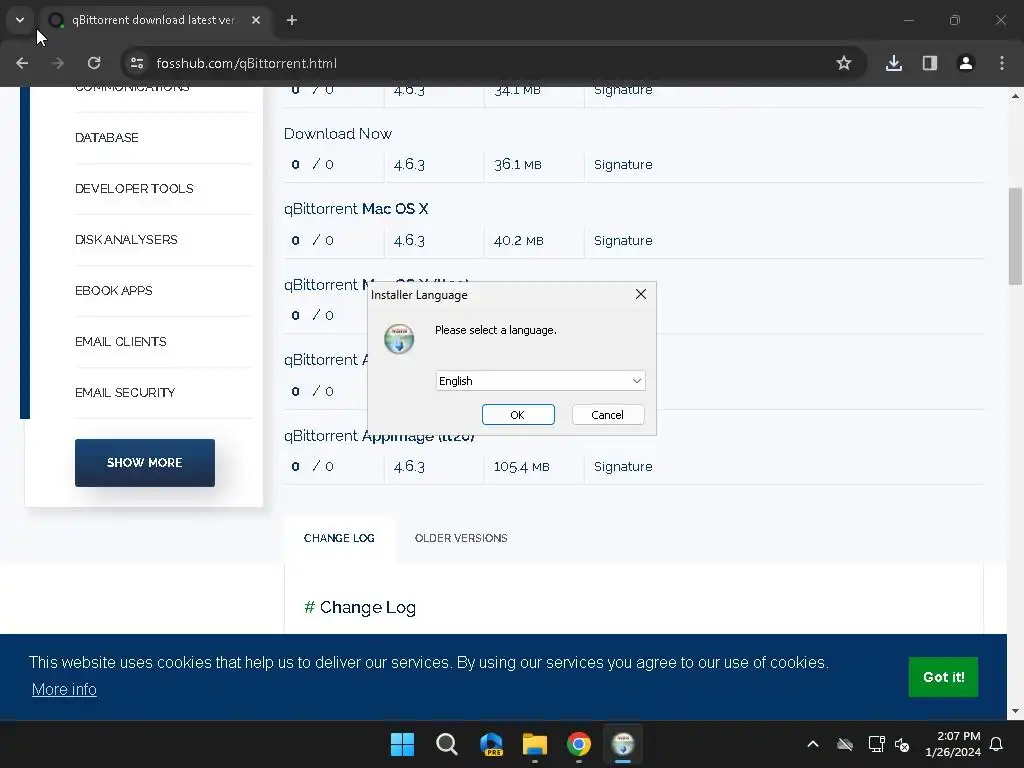Screen dimensions: 1024x768
Task: Toggle Chrome side panel icon
Action: click(x=929, y=63)
